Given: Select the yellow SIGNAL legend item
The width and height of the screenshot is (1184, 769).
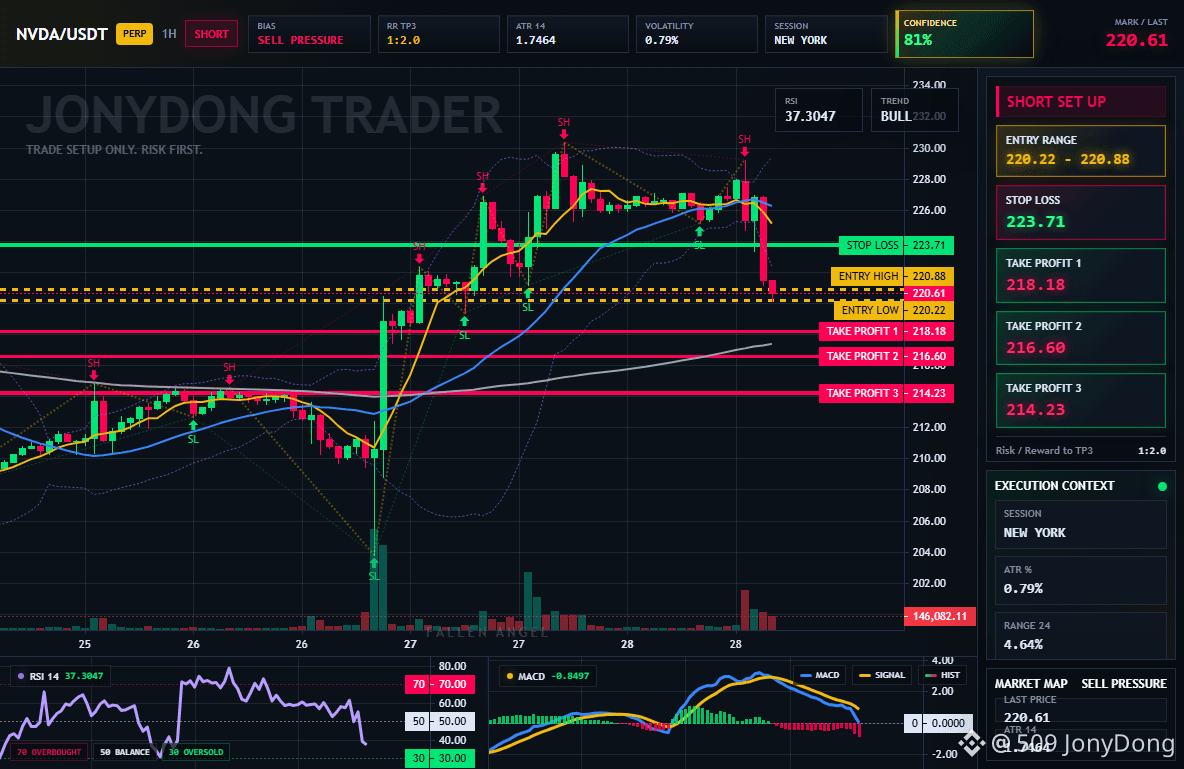Looking at the screenshot, I should [x=881, y=675].
